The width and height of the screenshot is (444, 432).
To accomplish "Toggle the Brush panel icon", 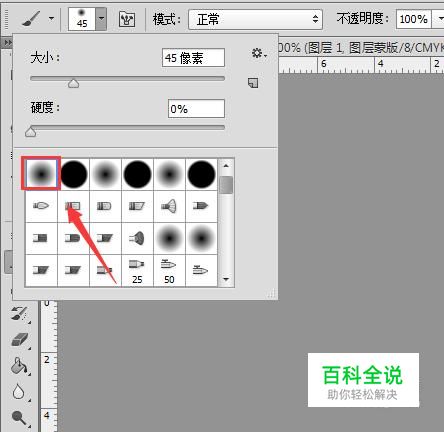I will click(x=127, y=19).
